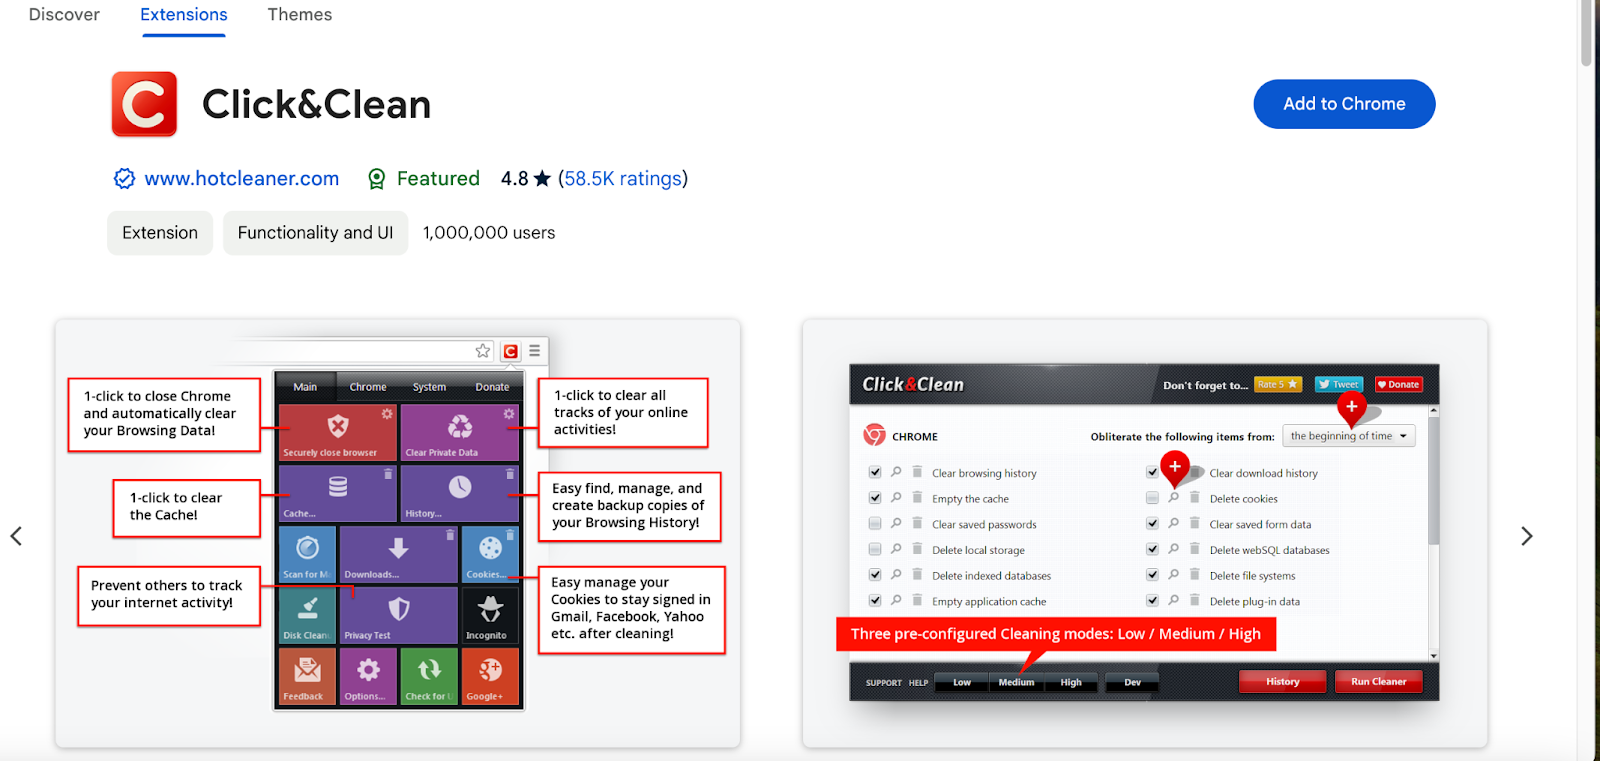
Task: Toggle the Delete cookies checkbox
Action: pyautogui.click(x=1152, y=498)
